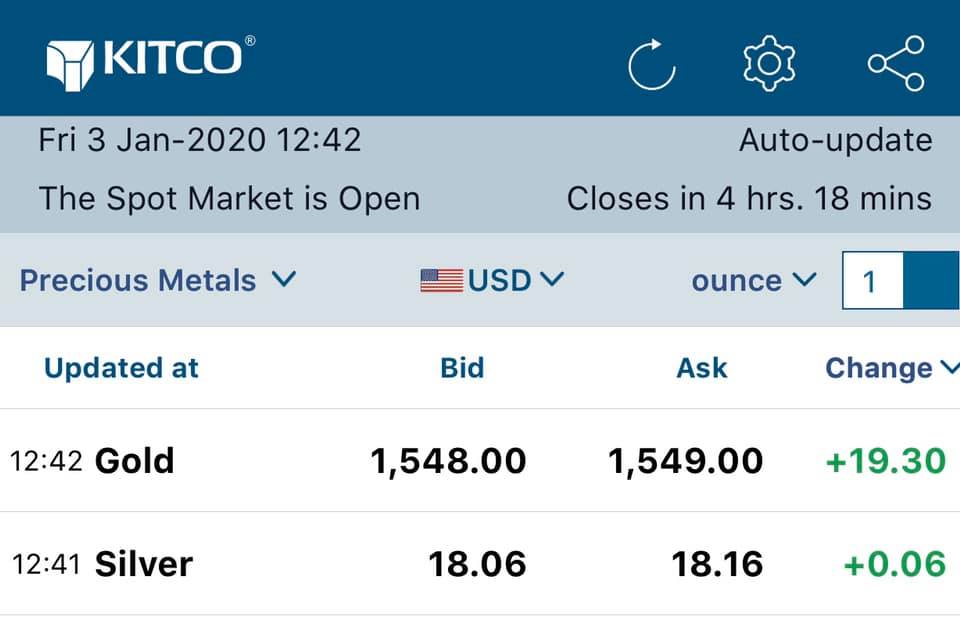The width and height of the screenshot is (960, 644).
Task: Tap the Ask column header
Action: pyautogui.click(x=702, y=368)
